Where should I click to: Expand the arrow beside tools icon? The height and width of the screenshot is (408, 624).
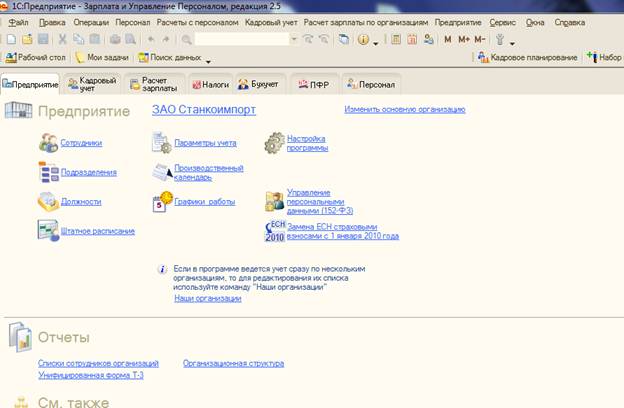click(513, 43)
